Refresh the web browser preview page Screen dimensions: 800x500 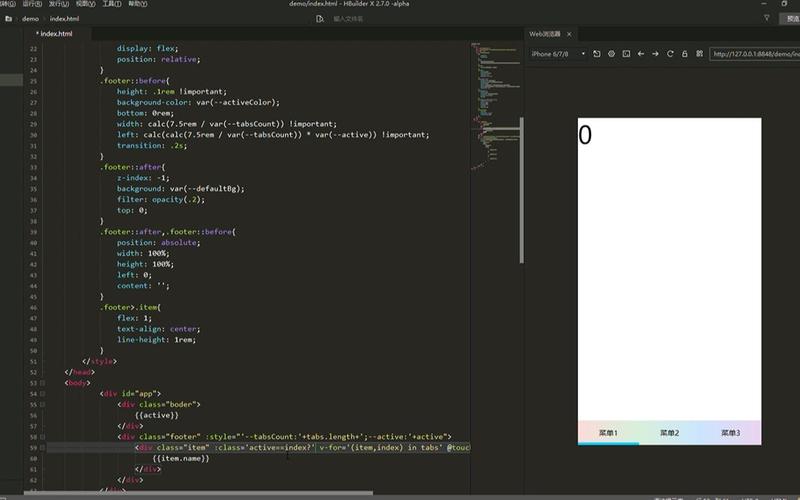coord(670,54)
